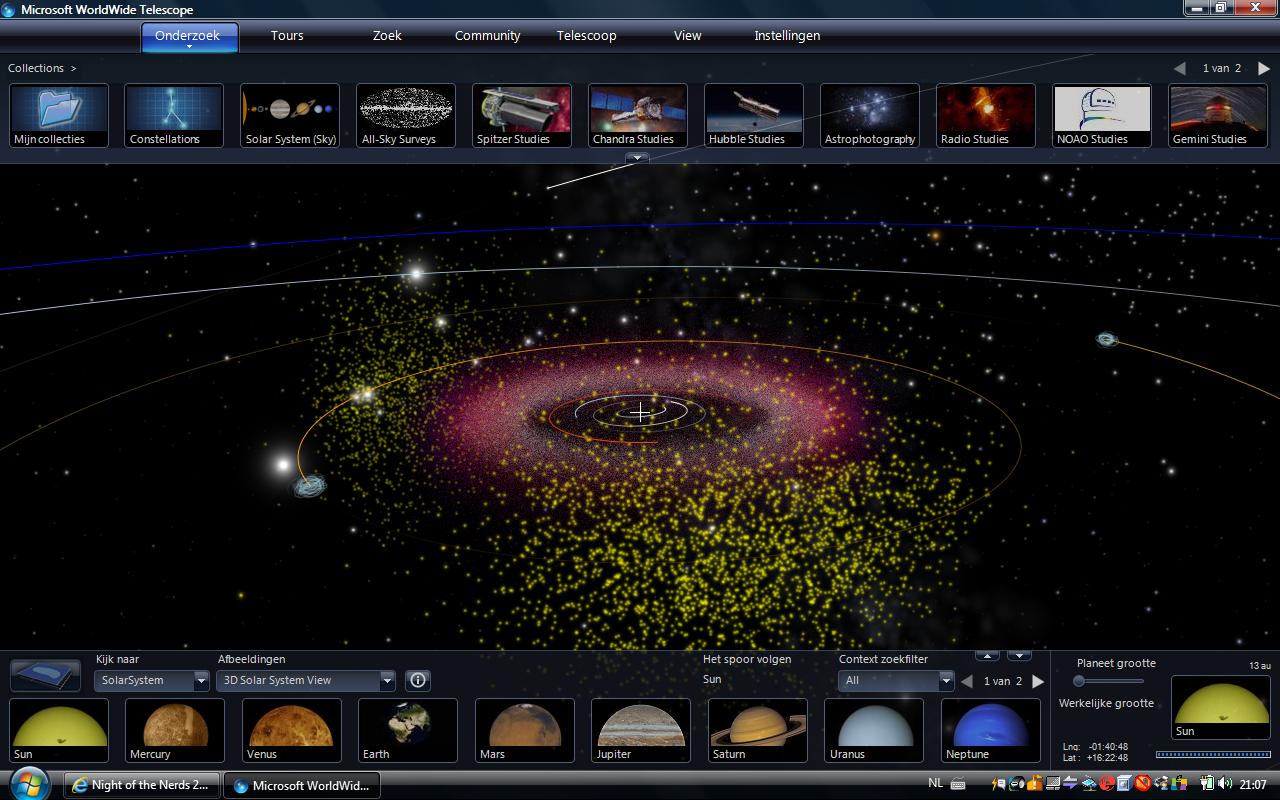Click the dotted zoom level bar
This screenshot has width=1280, height=800.
coord(1213,755)
